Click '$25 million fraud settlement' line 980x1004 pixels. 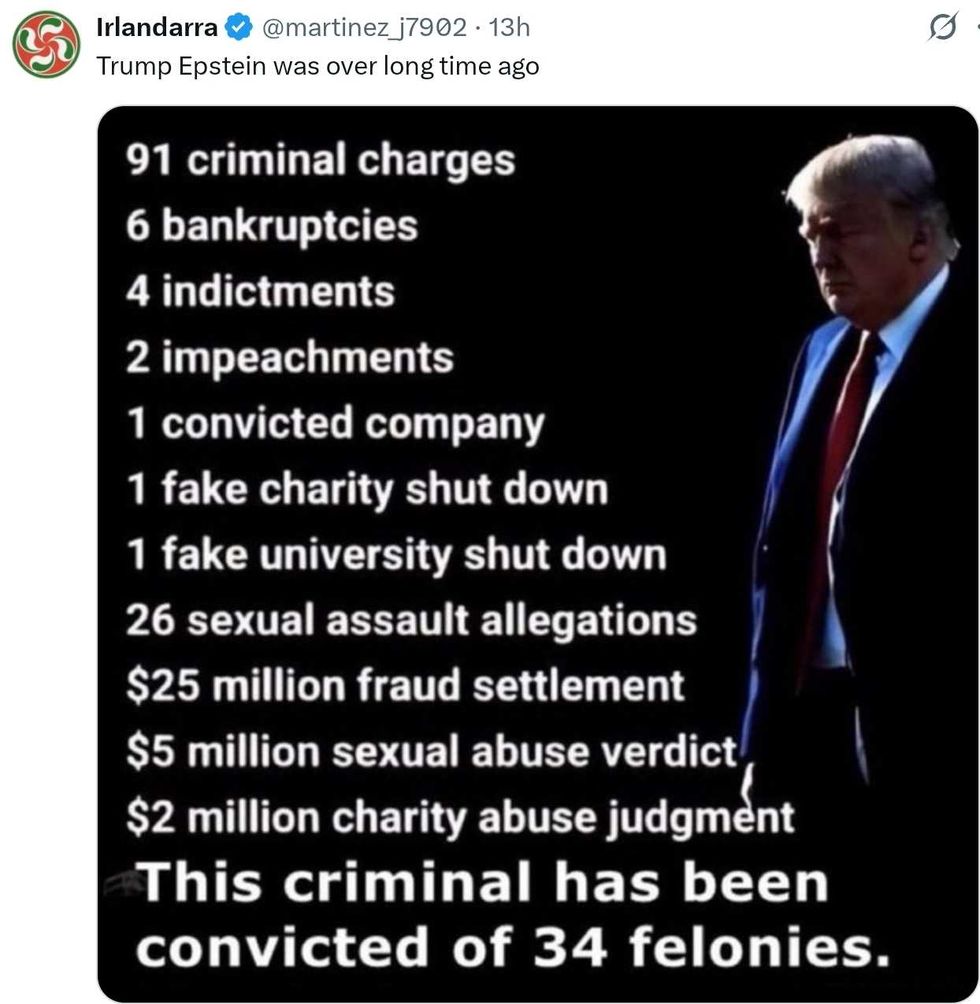pyautogui.click(x=405, y=686)
